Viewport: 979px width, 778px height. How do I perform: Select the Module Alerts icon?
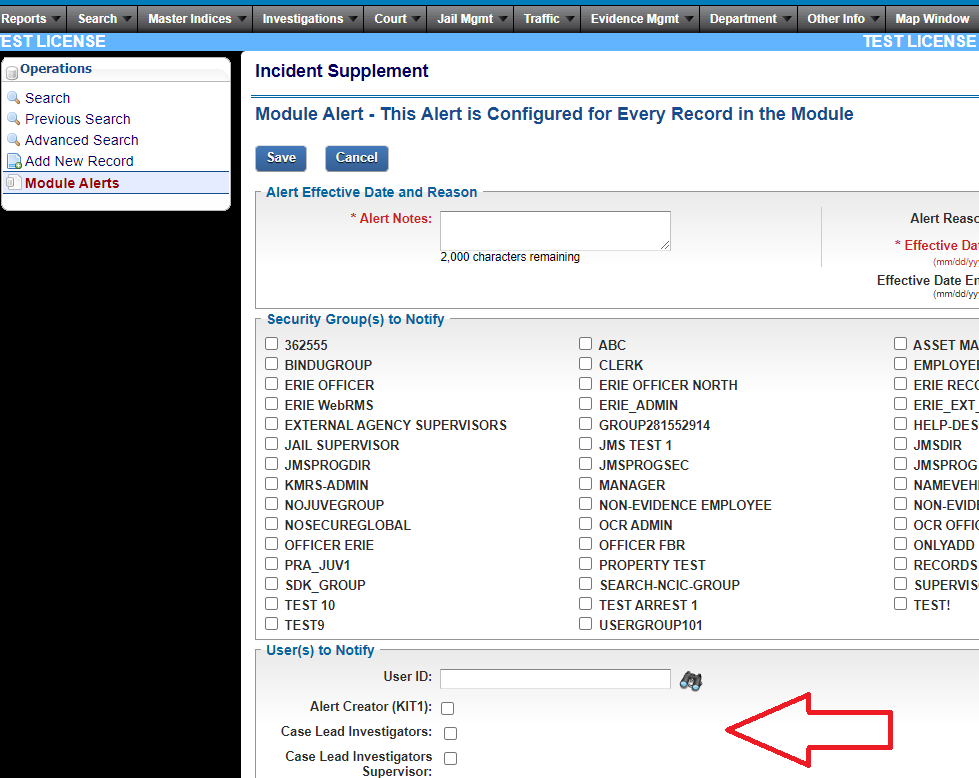(16, 182)
